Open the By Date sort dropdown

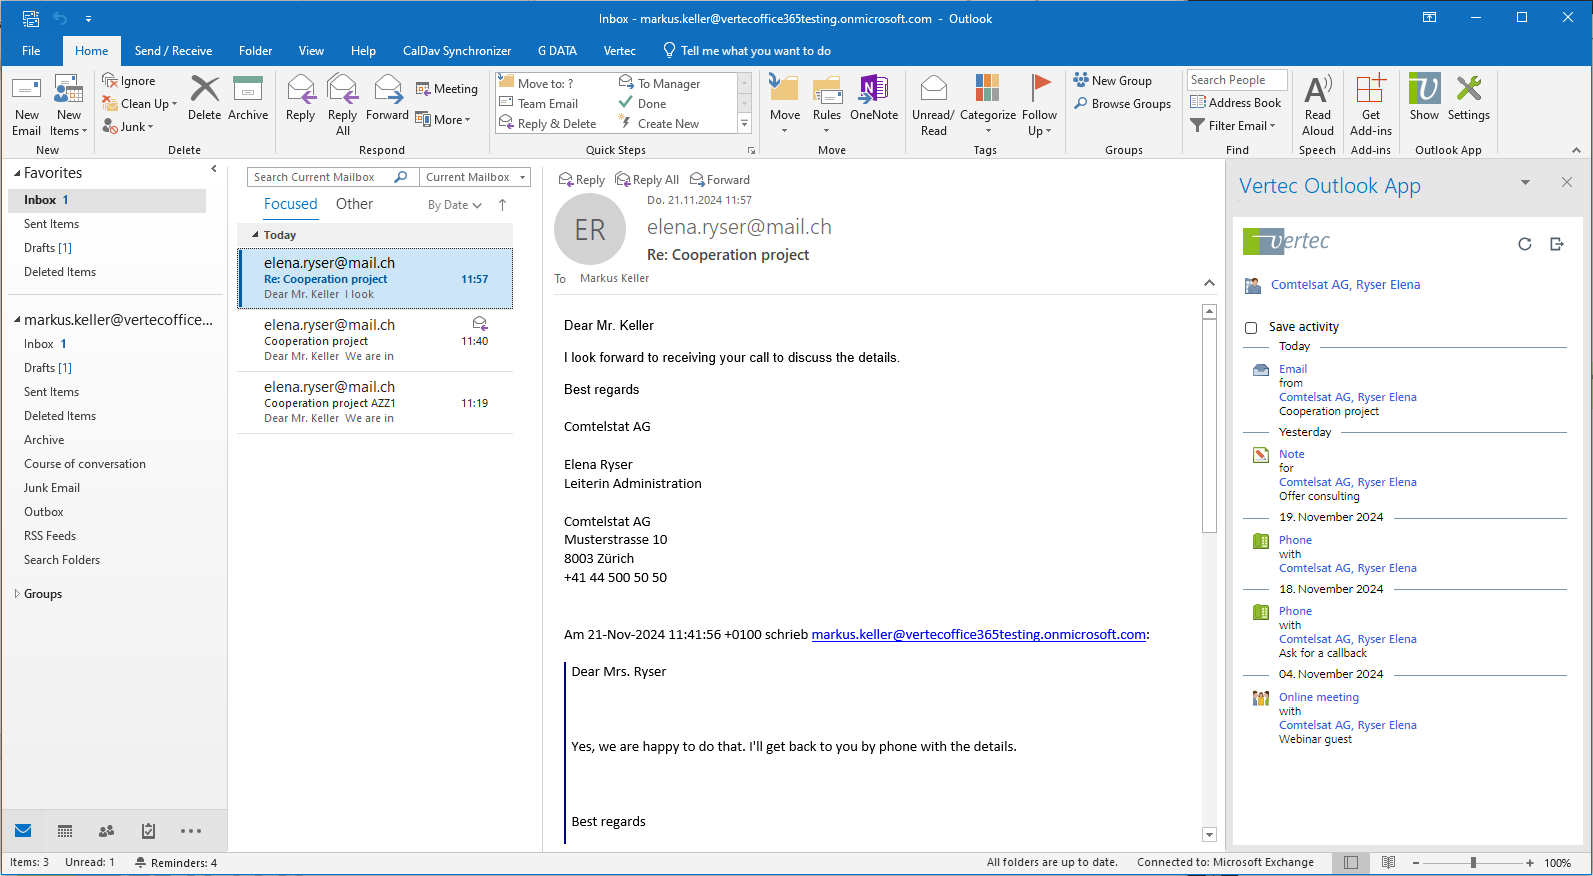pyautogui.click(x=454, y=205)
